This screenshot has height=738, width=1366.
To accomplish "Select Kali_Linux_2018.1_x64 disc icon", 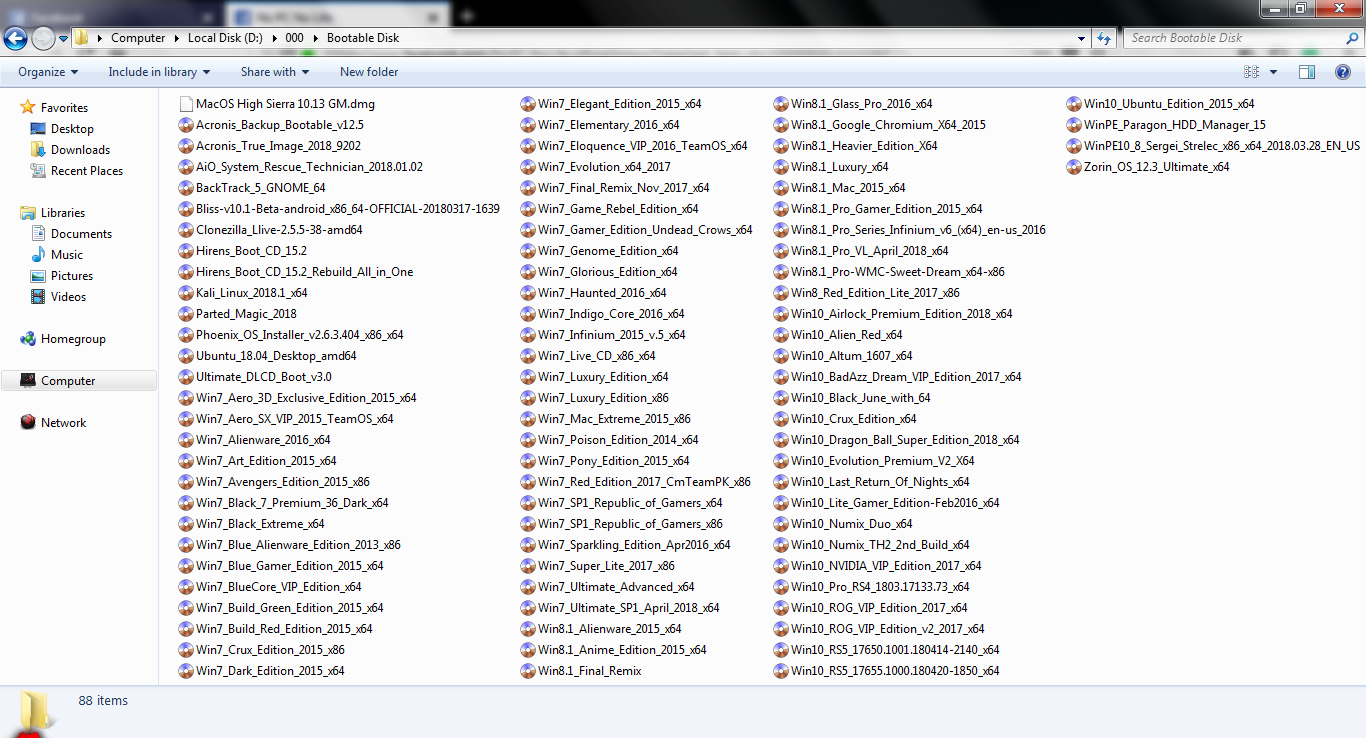I will tap(186, 293).
